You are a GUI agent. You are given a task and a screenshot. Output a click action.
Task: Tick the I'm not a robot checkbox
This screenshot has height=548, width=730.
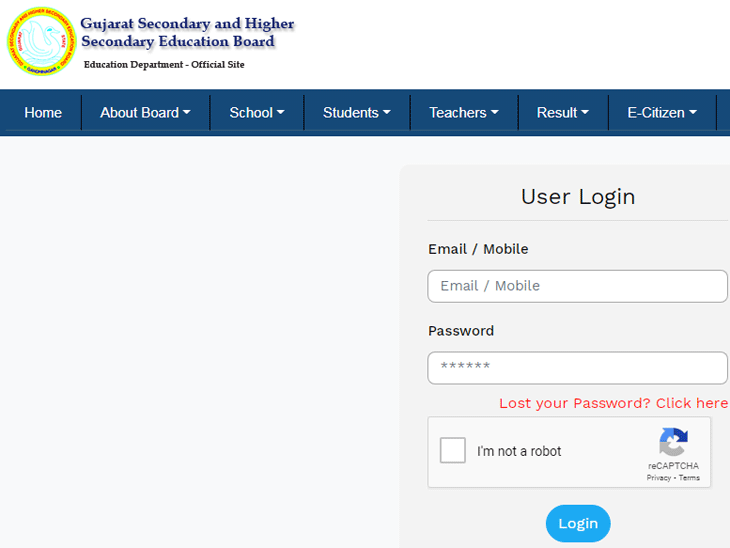[x=453, y=450]
